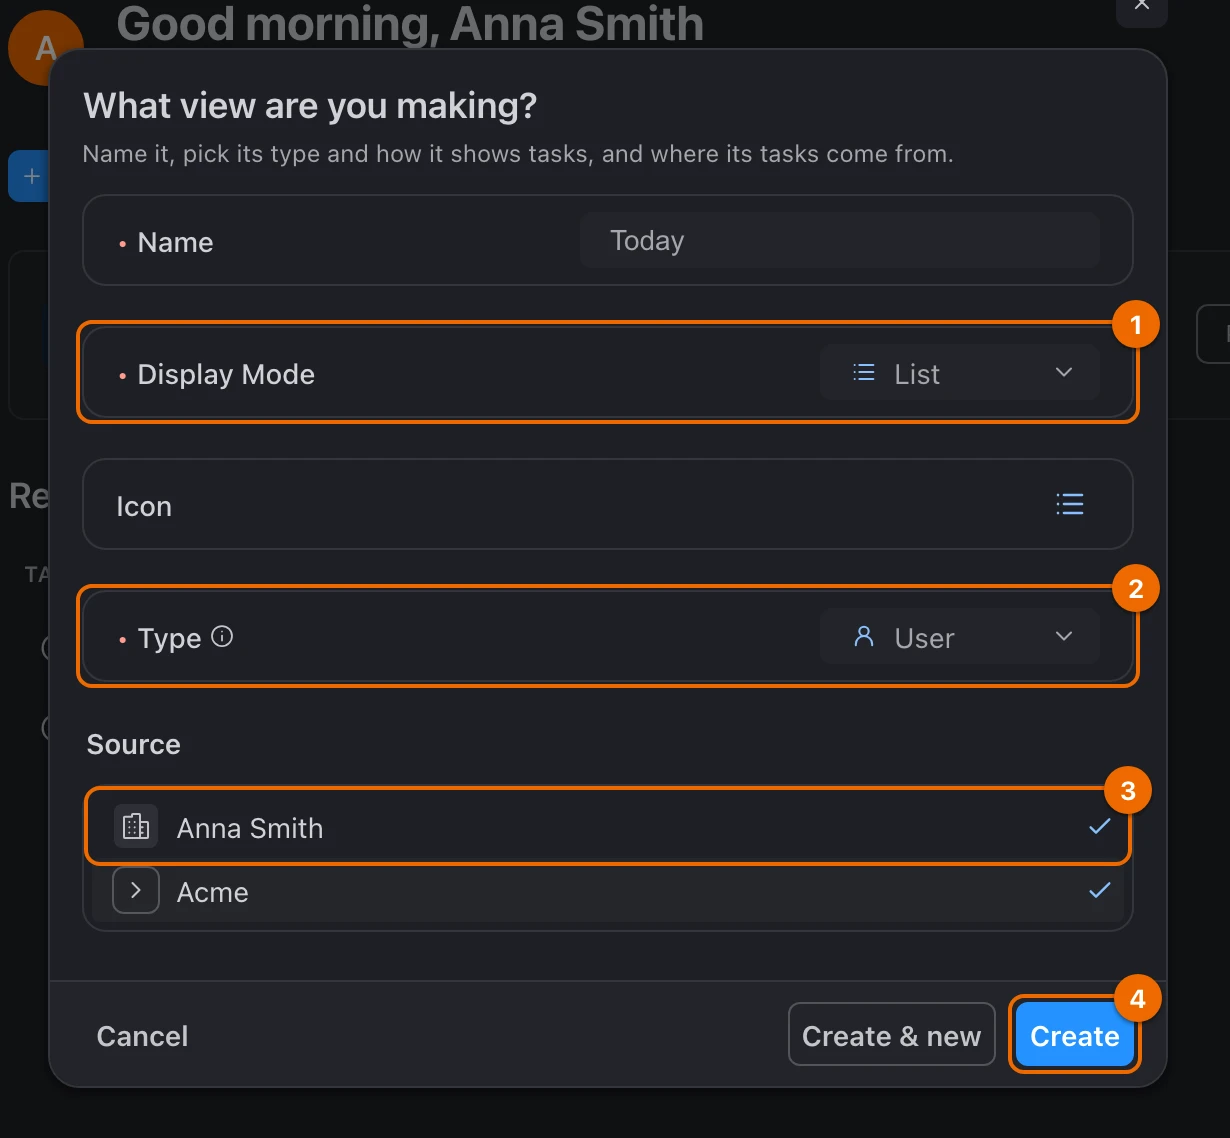Close the dialog with the X button
1230x1138 pixels.
(1141, 8)
